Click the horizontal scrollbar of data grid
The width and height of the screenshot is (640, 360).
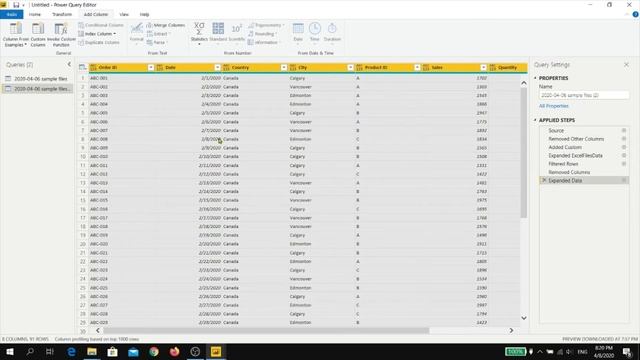(266, 331)
